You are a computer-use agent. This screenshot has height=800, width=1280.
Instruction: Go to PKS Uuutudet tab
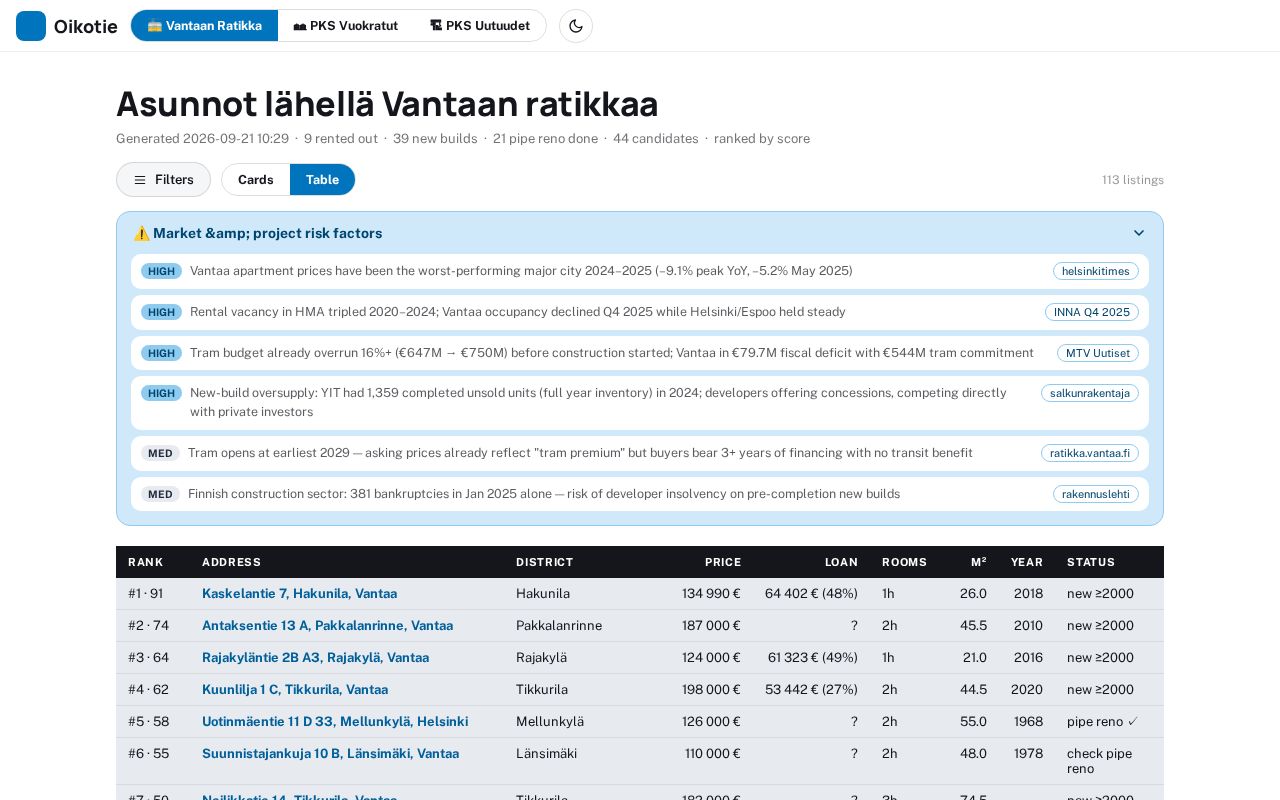(x=480, y=26)
